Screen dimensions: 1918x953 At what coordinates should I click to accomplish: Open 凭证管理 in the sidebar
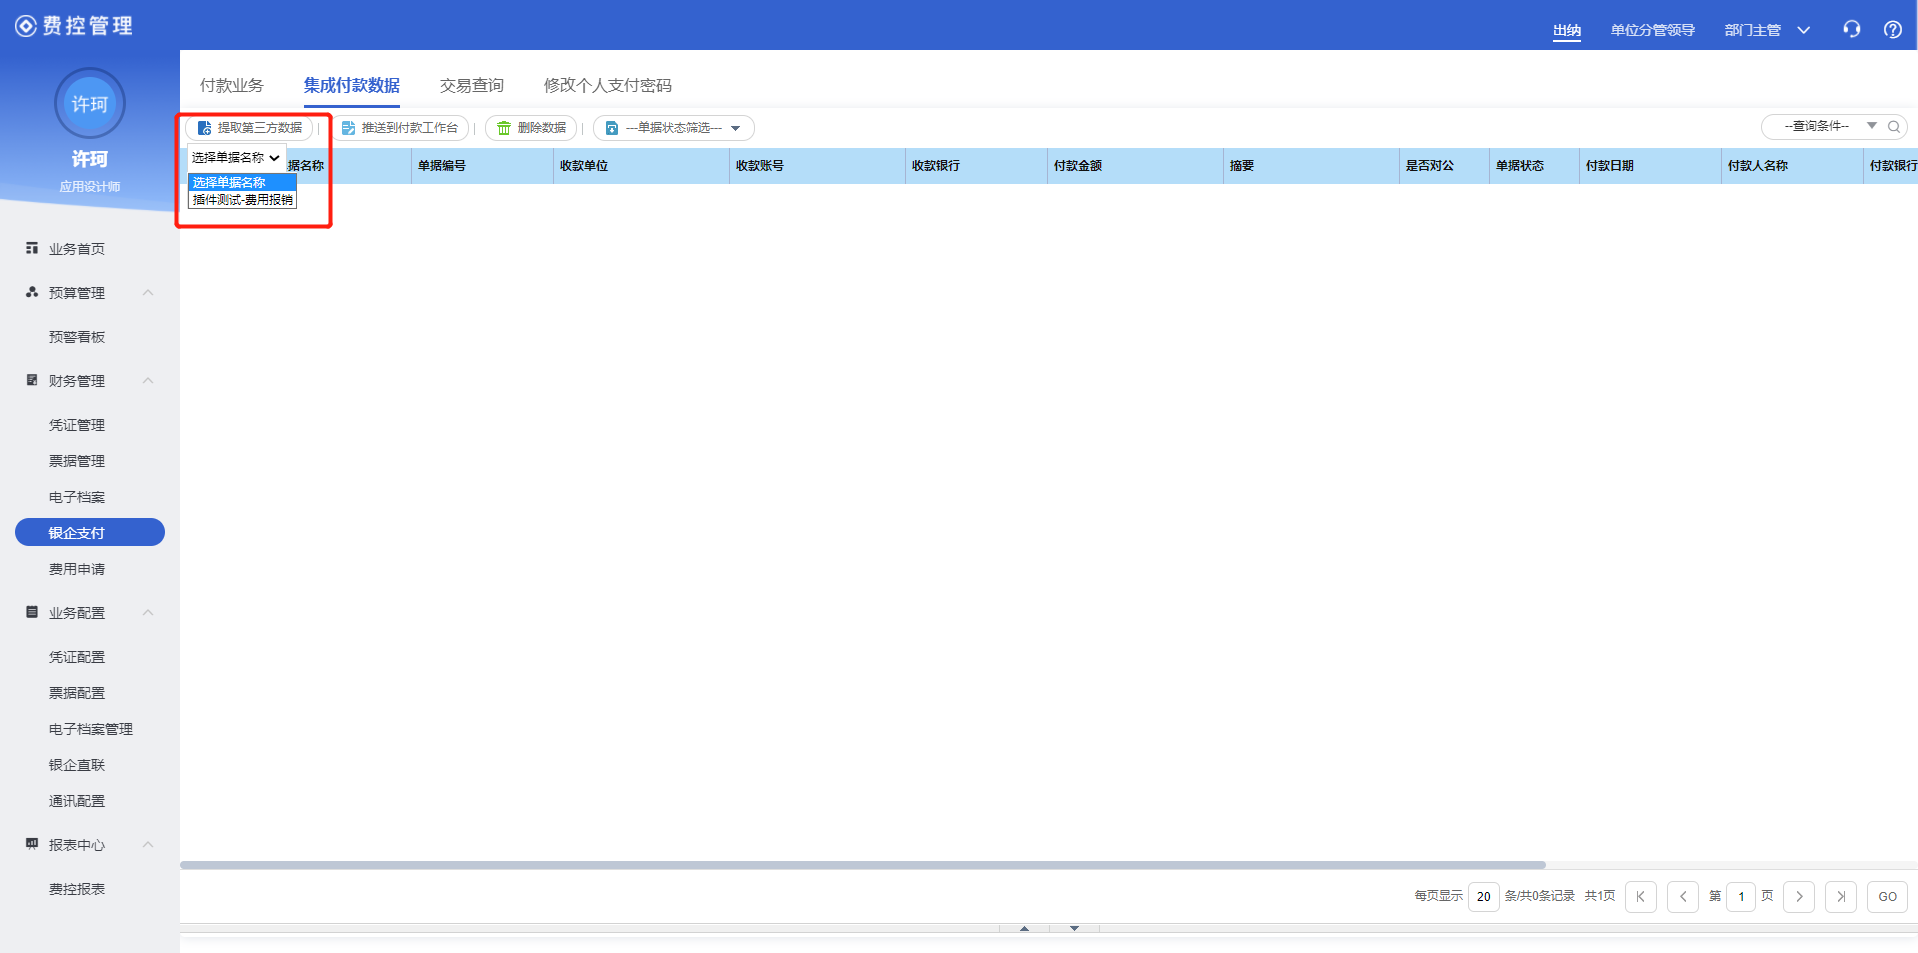click(77, 425)
